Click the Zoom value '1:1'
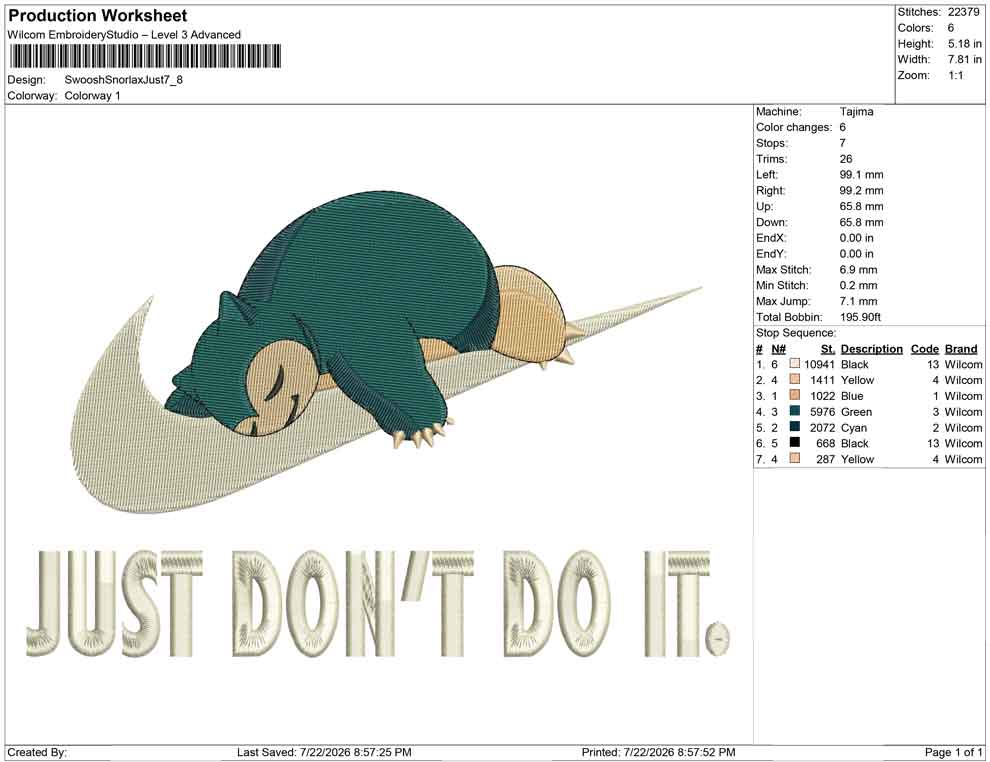 (x=956, y=75)
